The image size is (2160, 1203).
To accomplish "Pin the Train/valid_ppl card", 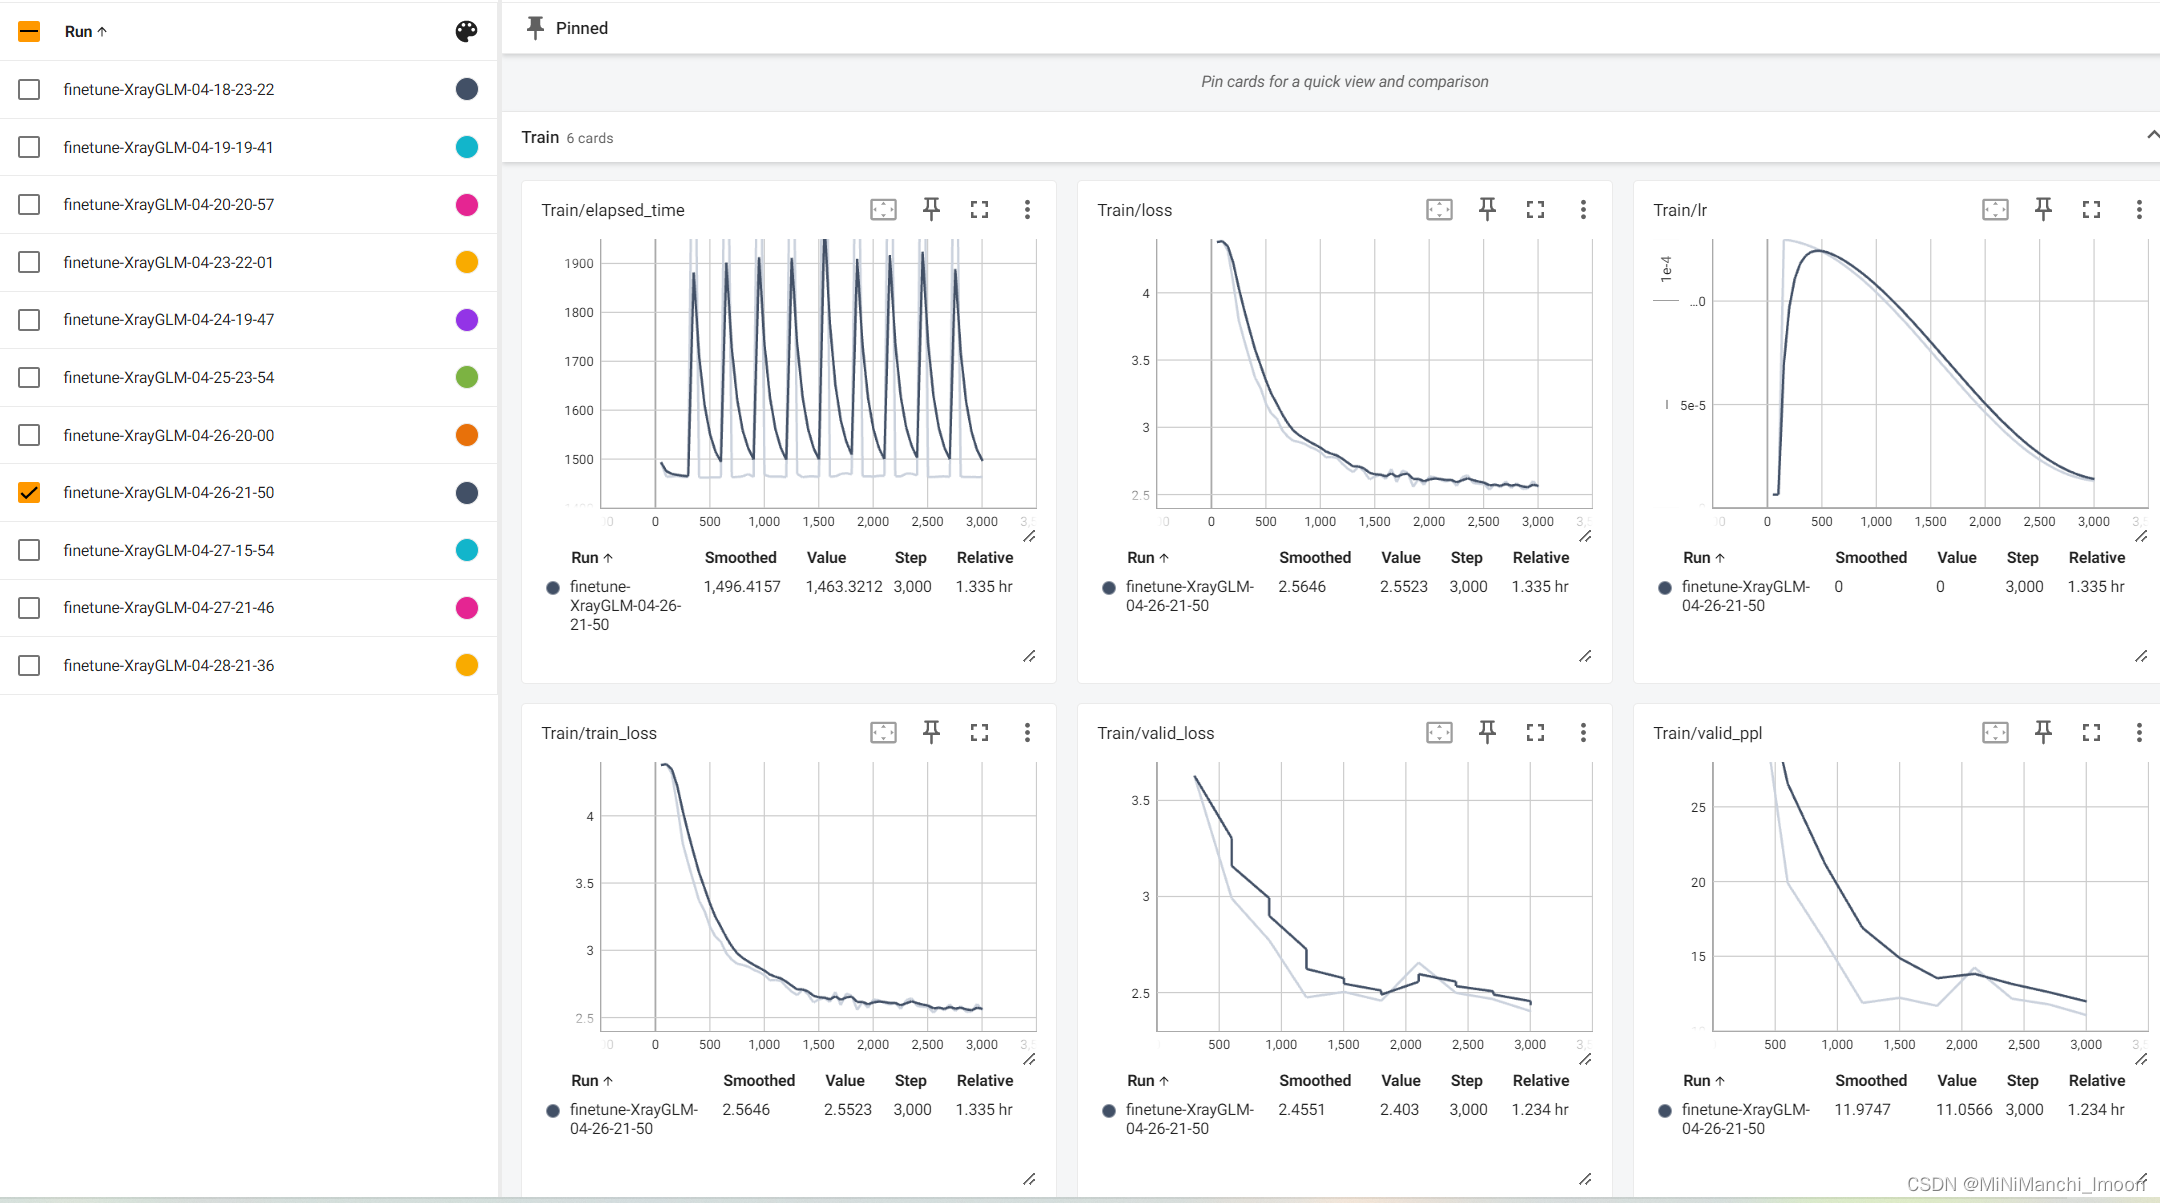I will (2043, 732).
